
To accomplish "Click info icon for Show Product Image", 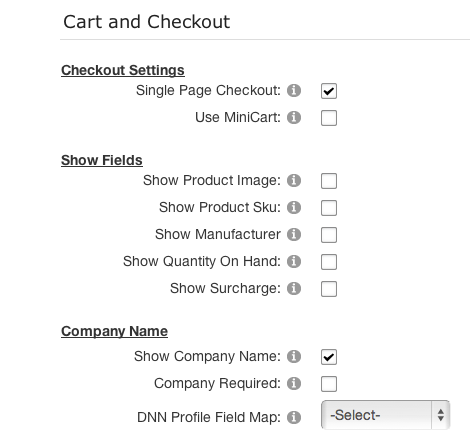I will (x=294, y=180).
